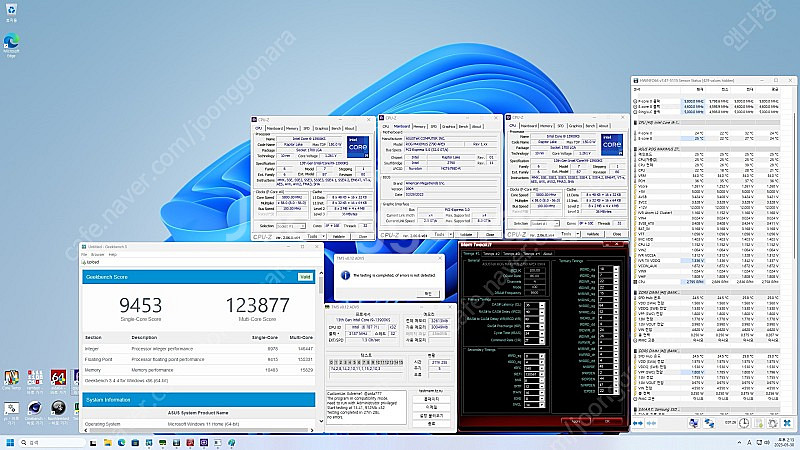
Task: Click the red app icon on taskbar
Action: (x=190, y=443)
